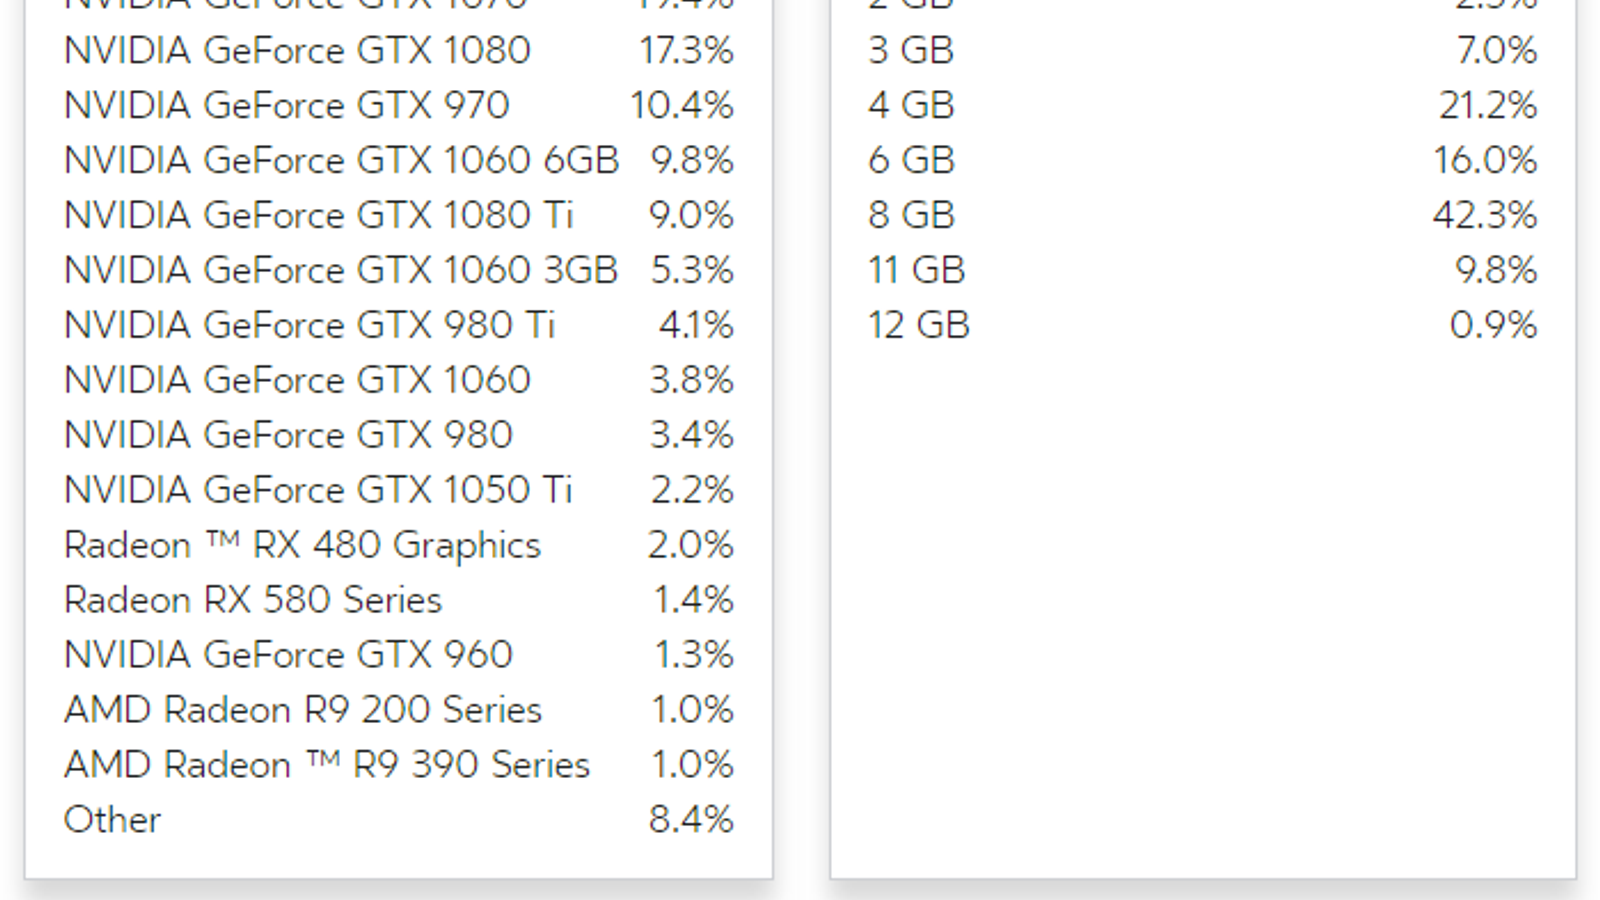This screenshot has height=900, width=1600.
Task: Select the AMD Radeon R9 390 Series entry
Action: (x=326, y=765)
